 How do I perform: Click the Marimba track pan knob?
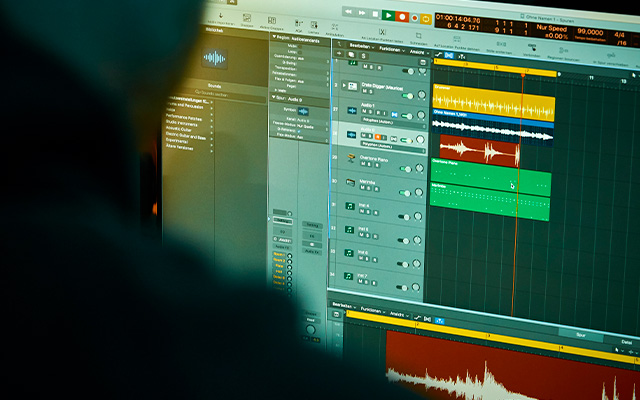click(419, 192)
